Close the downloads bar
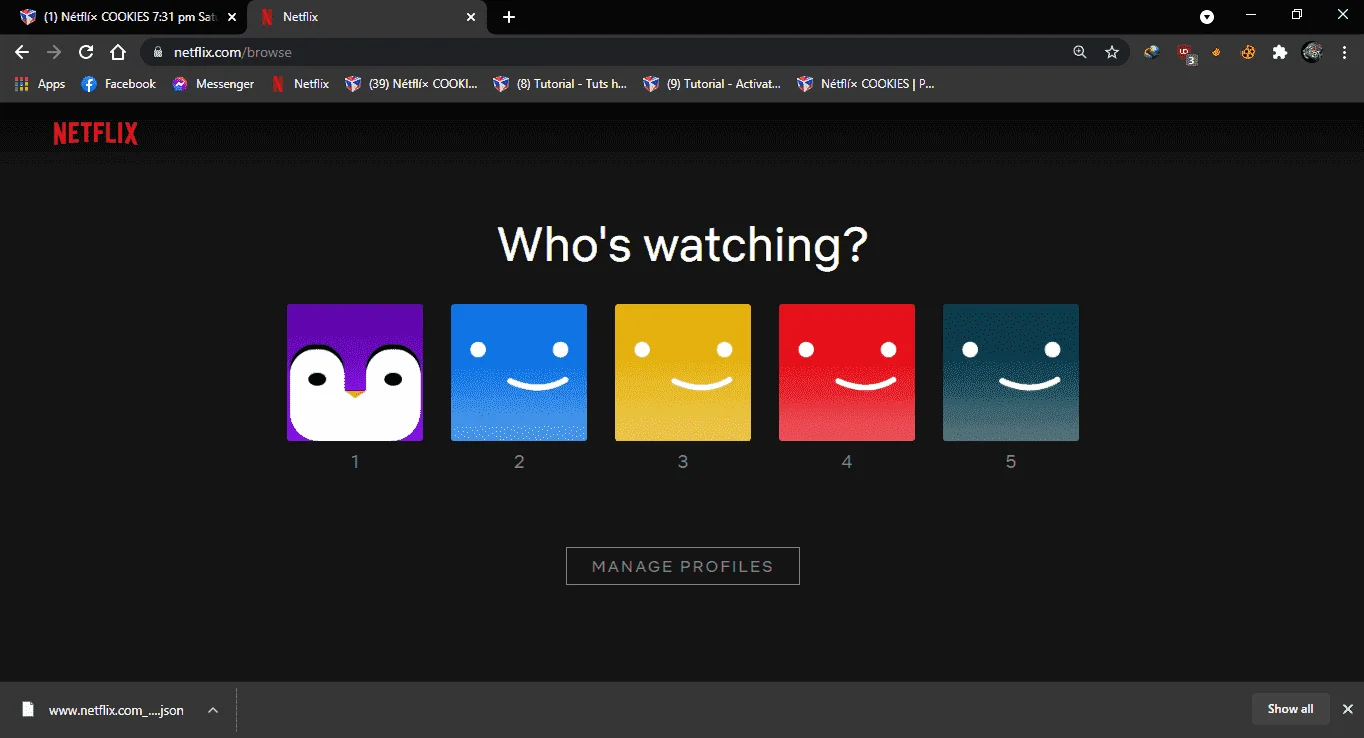This screenshot has width=1364, height=738. (x=1347, y=709)
